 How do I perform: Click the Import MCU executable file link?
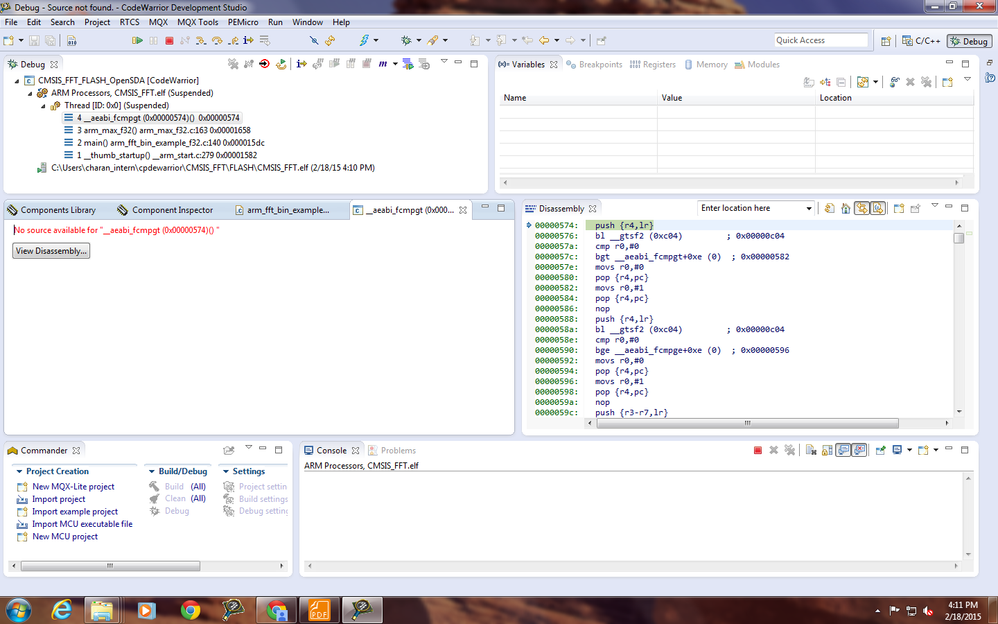coord(82,524)
